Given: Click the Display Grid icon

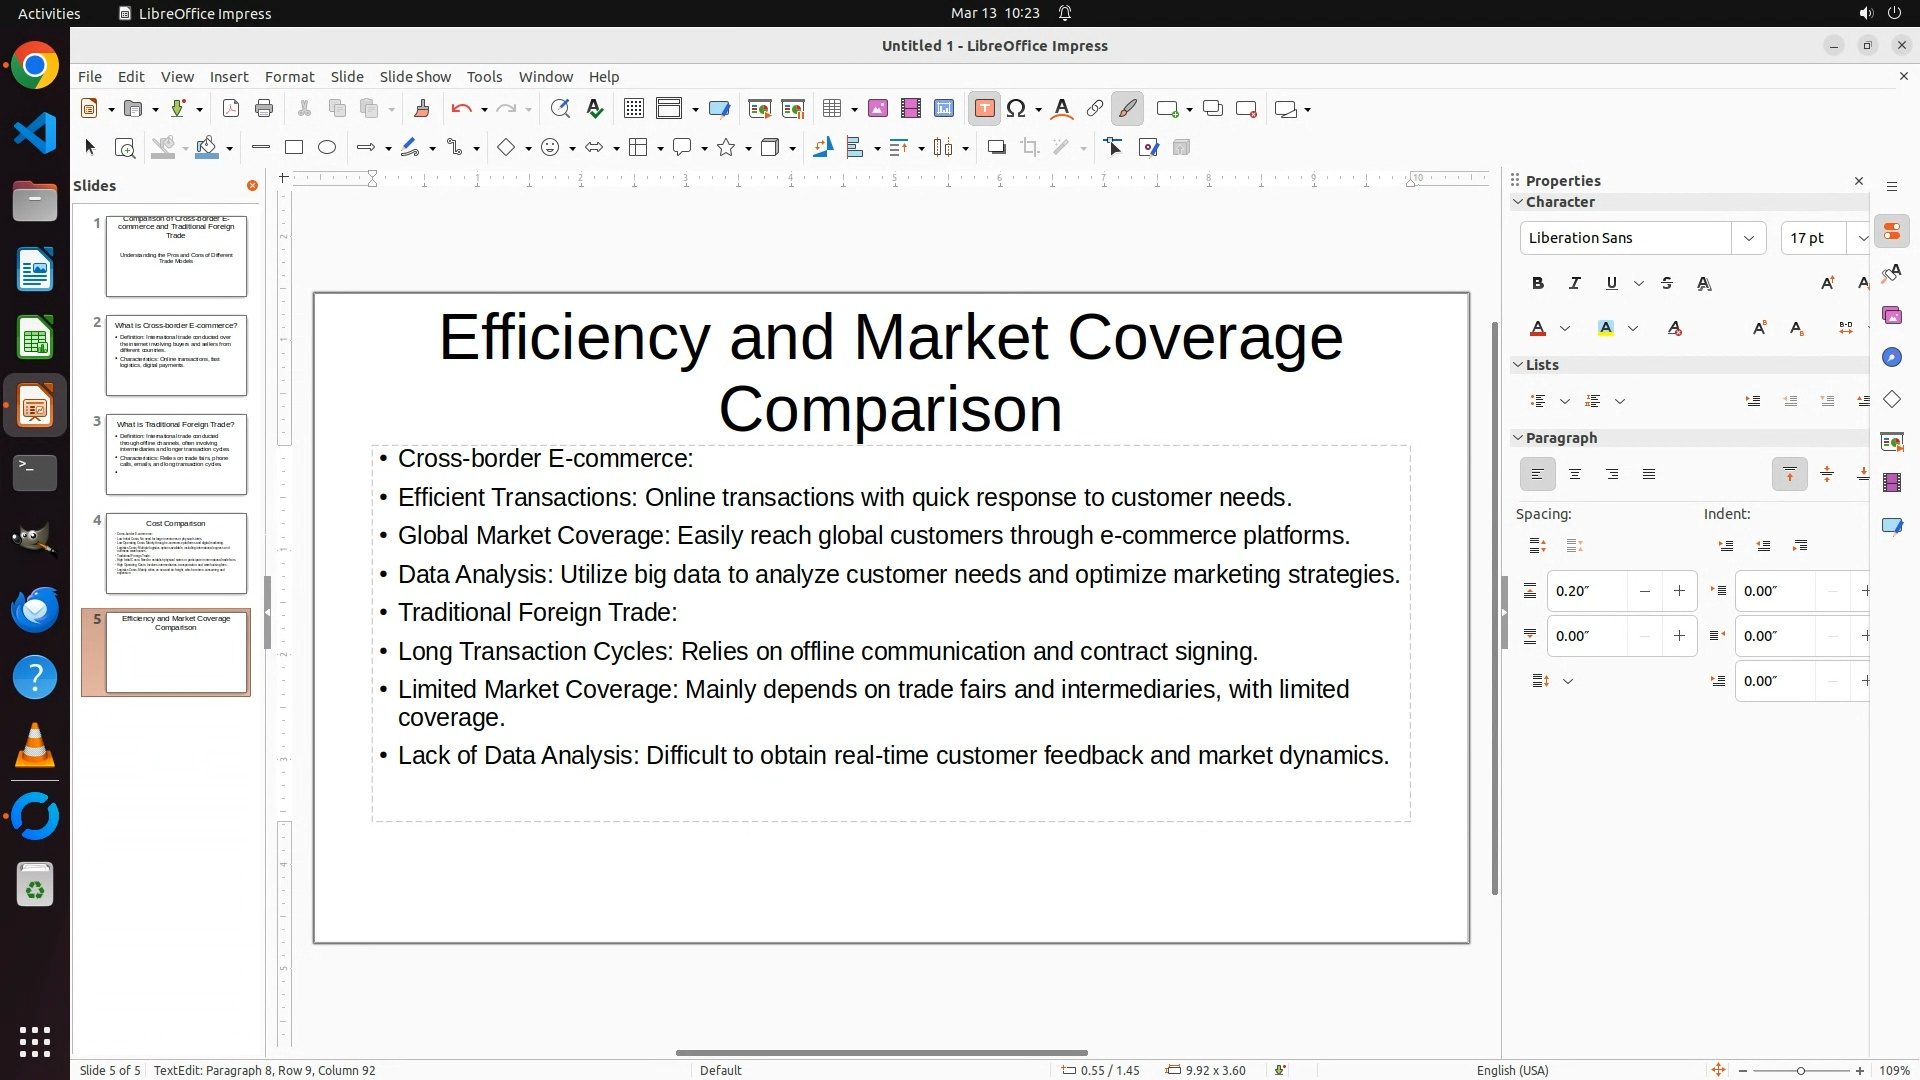Looking at the screenshot, I should [x=633, y=109].
